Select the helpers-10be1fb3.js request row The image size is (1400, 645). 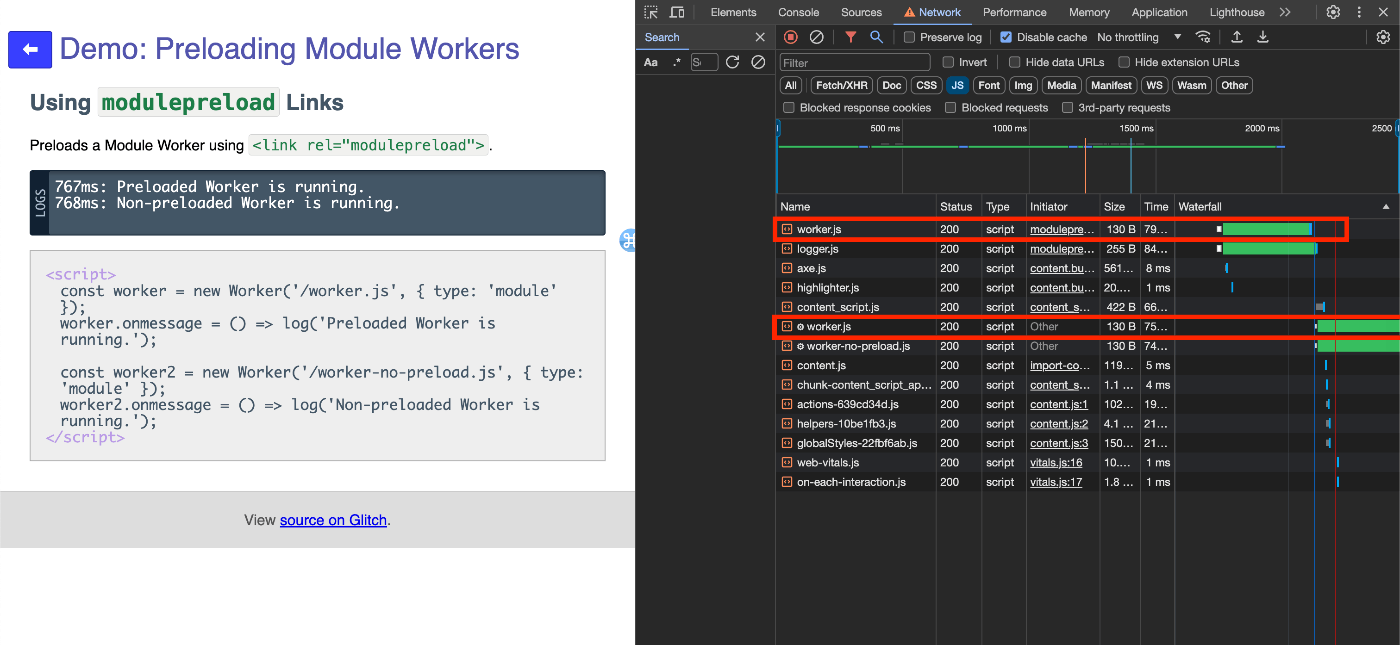(x=1087, y=424)
